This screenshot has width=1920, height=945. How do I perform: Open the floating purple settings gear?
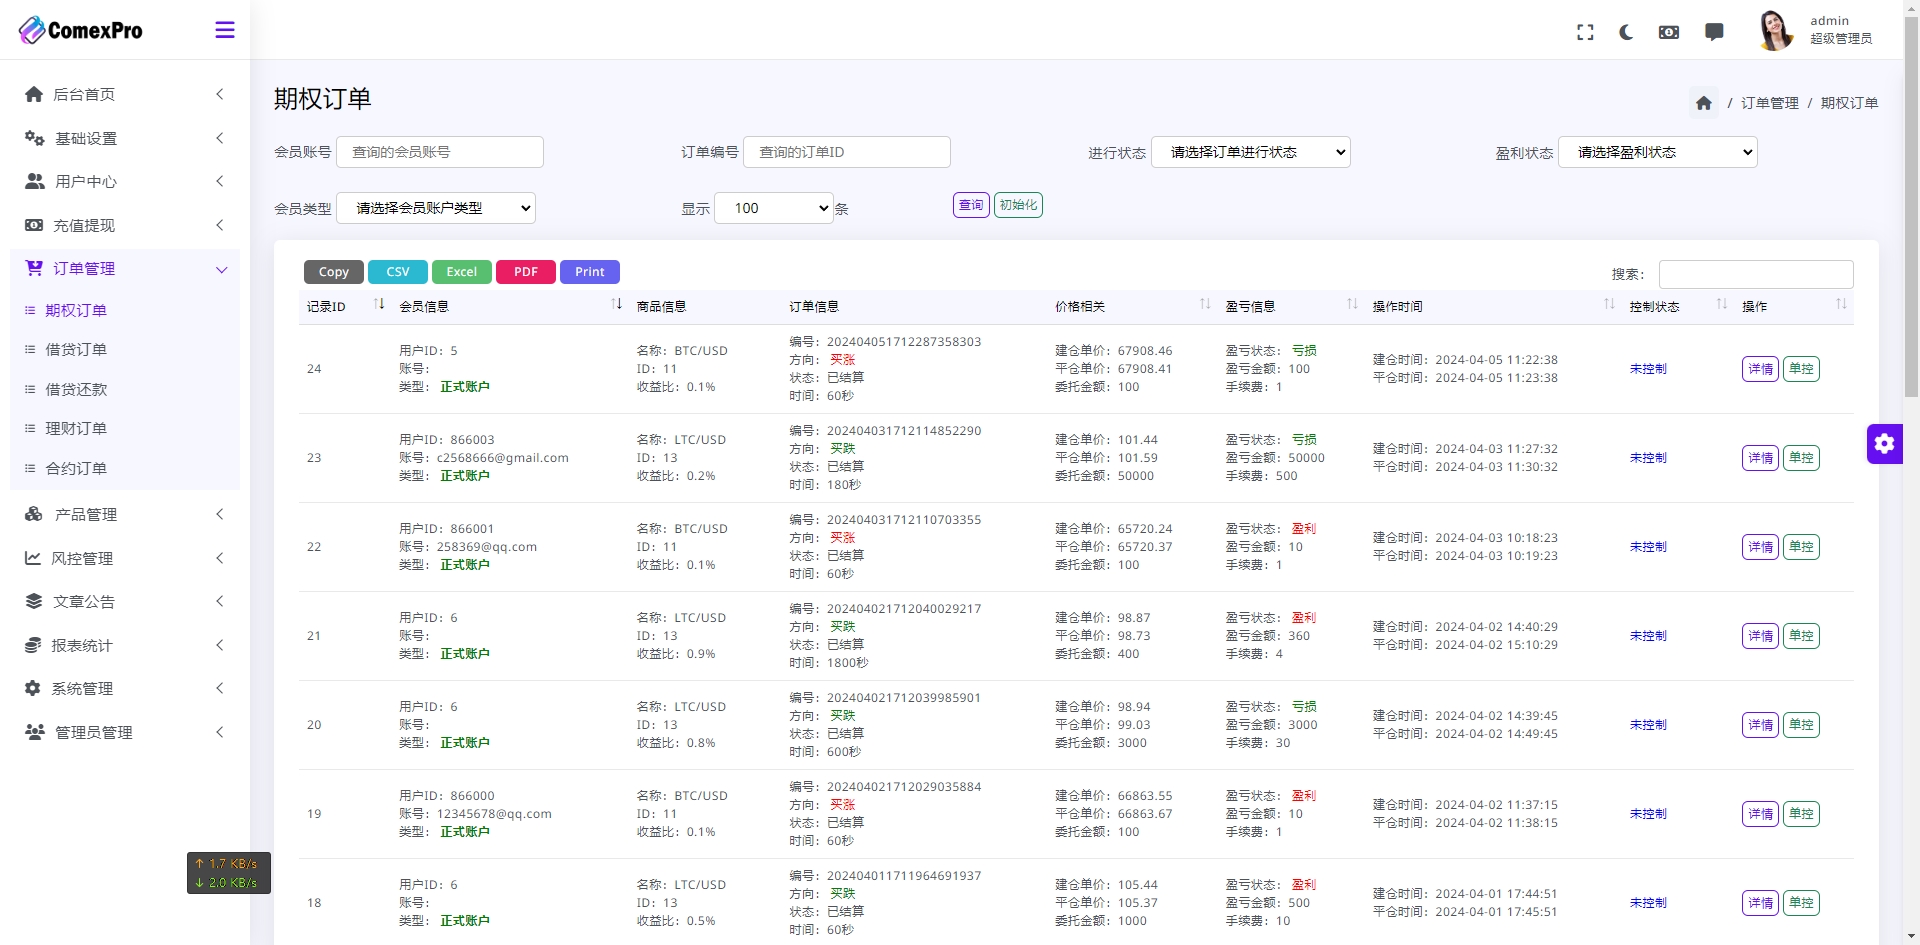1884,443
